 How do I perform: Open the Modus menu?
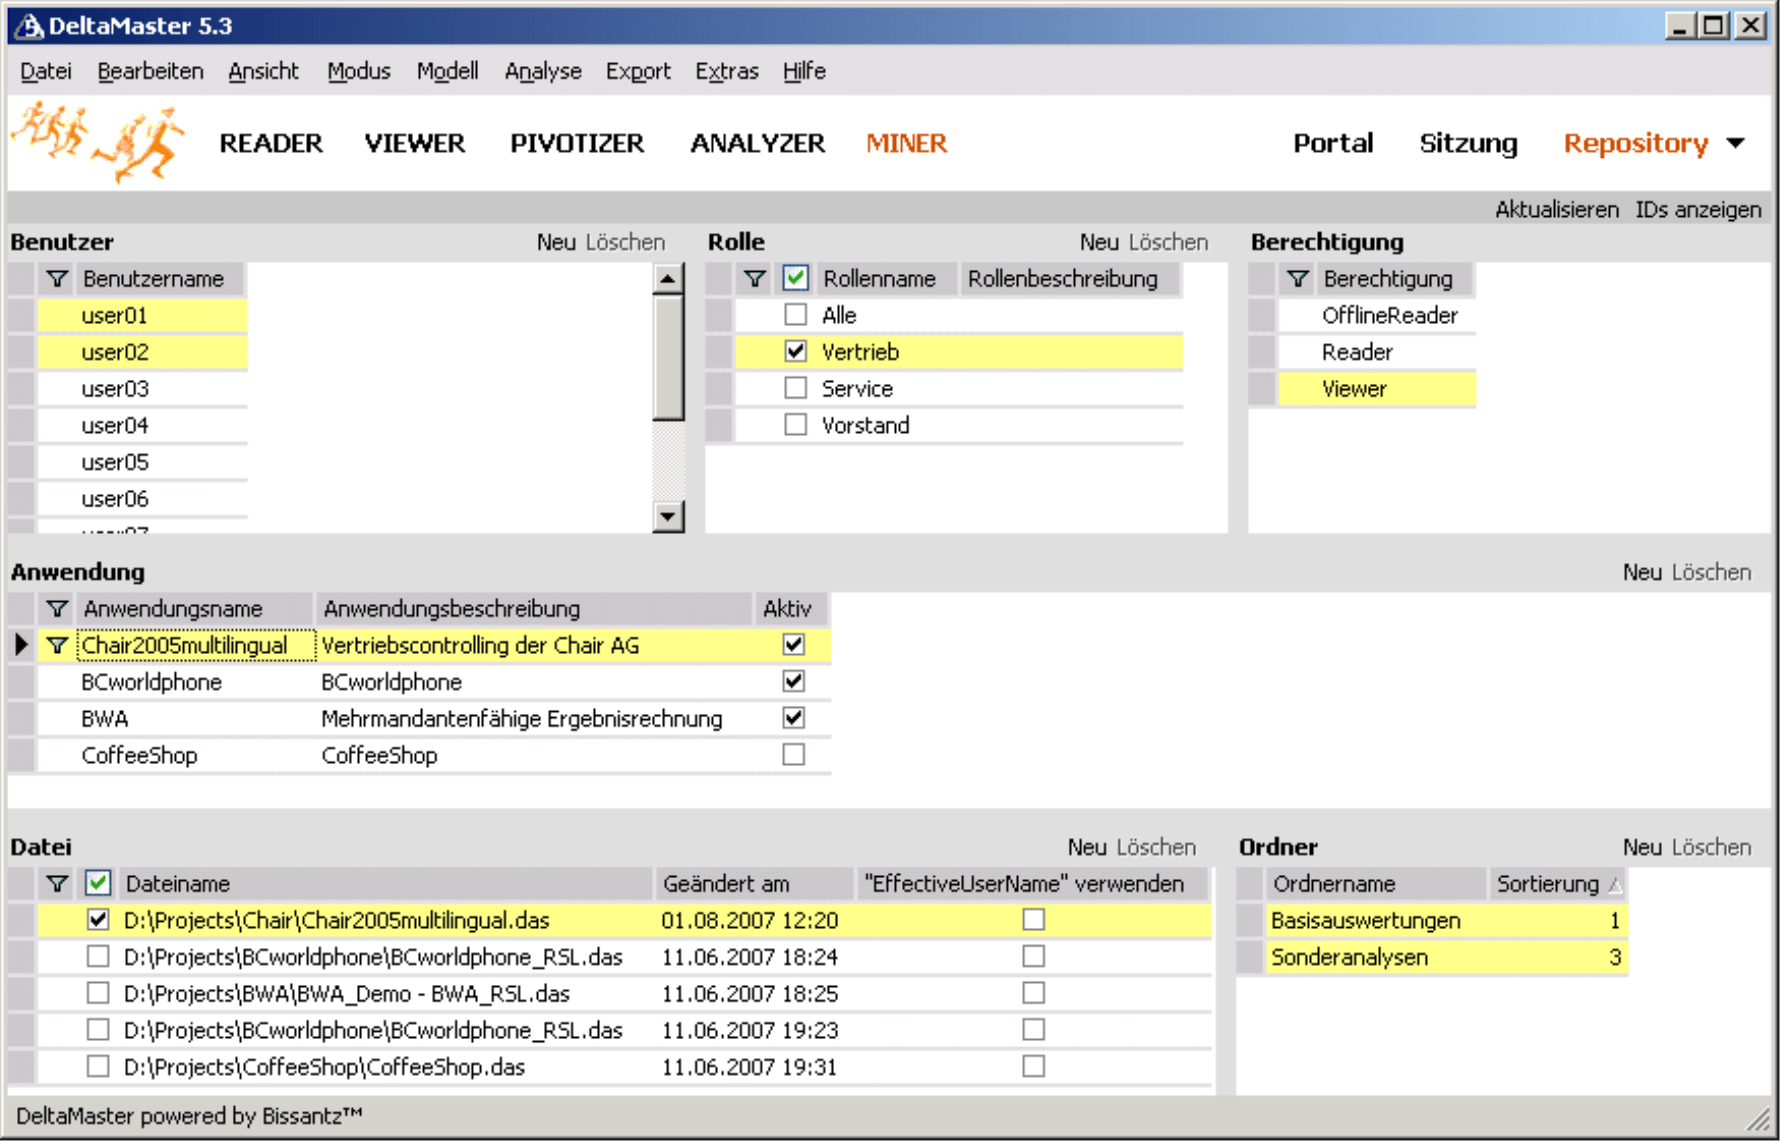click(x=358, y=71)
